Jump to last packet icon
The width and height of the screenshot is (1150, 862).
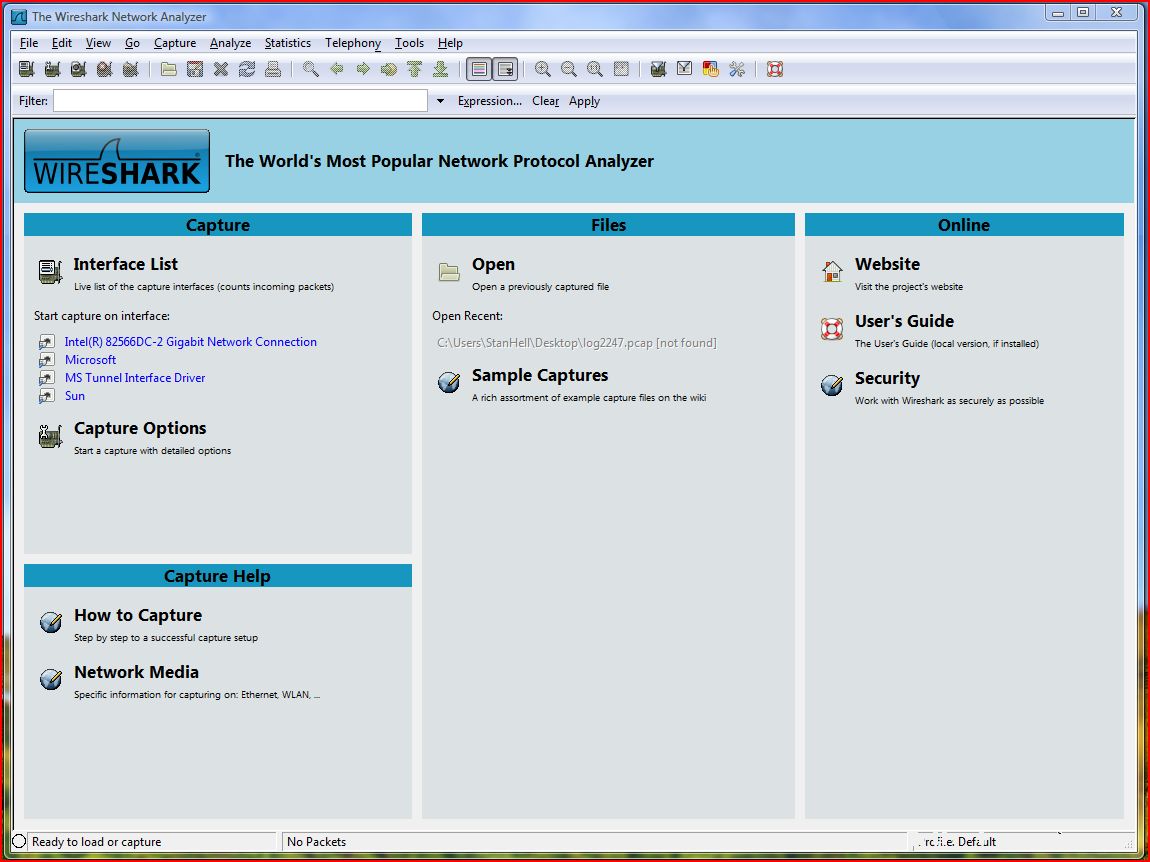[441, 69]
